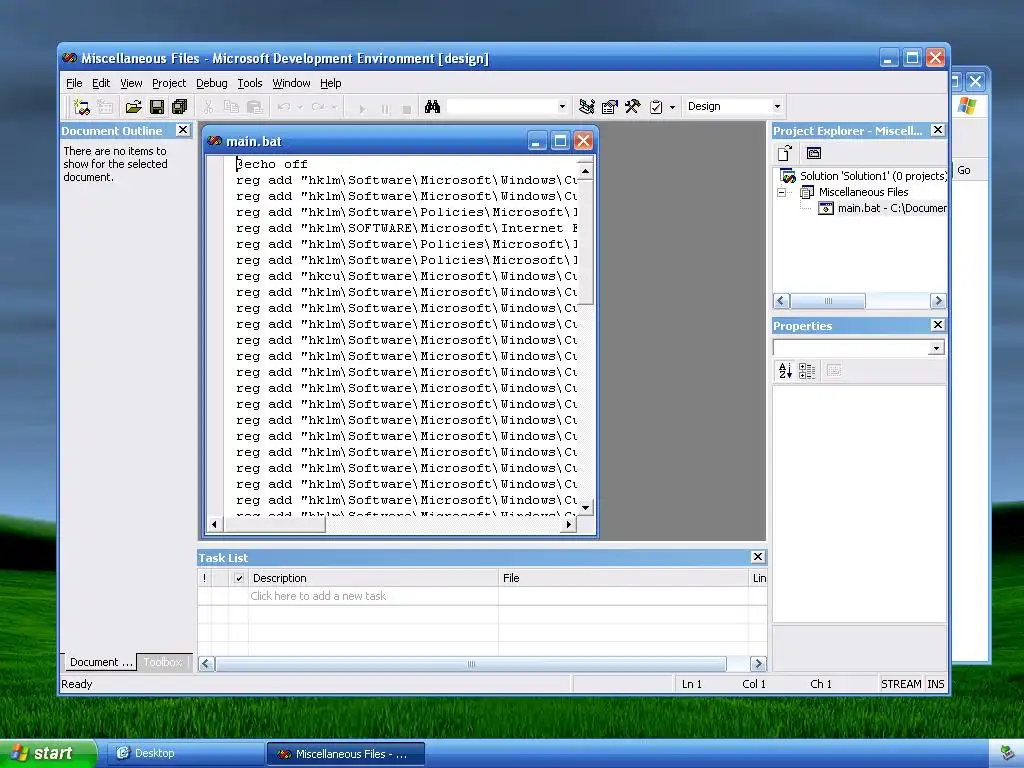Viewport: 1024px width, 768px height.
Task: Click the Break pause icon
Action: (385, 108)
